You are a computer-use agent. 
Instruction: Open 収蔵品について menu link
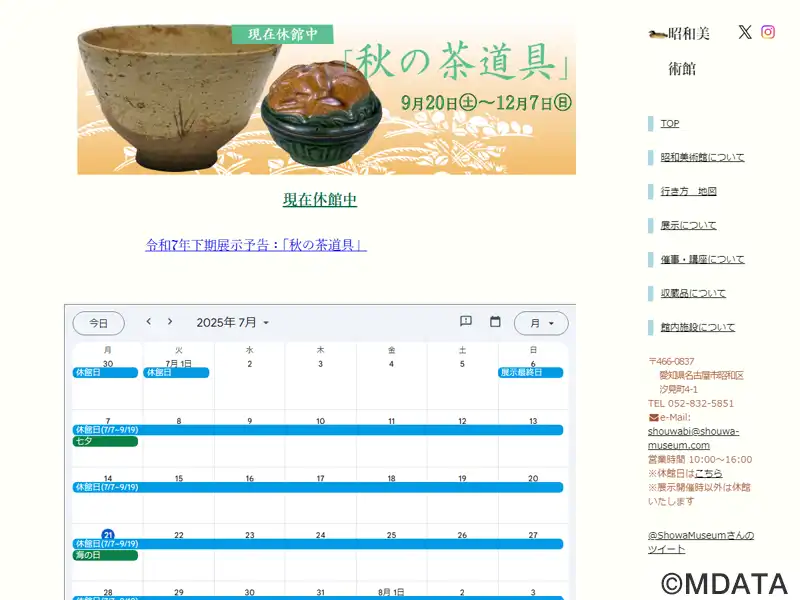tap(693, 293)
